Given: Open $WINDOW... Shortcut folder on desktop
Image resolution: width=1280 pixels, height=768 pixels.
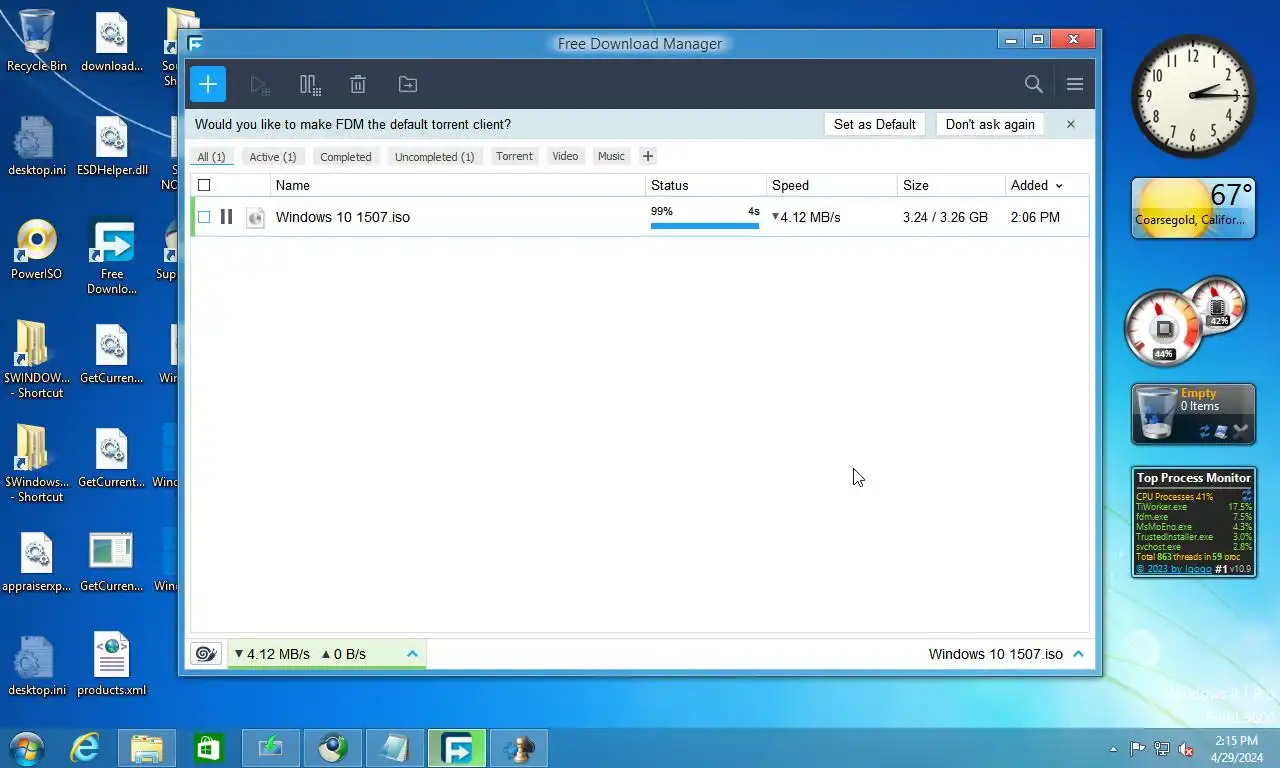Looking at the screenshot, I should point(37,359).
